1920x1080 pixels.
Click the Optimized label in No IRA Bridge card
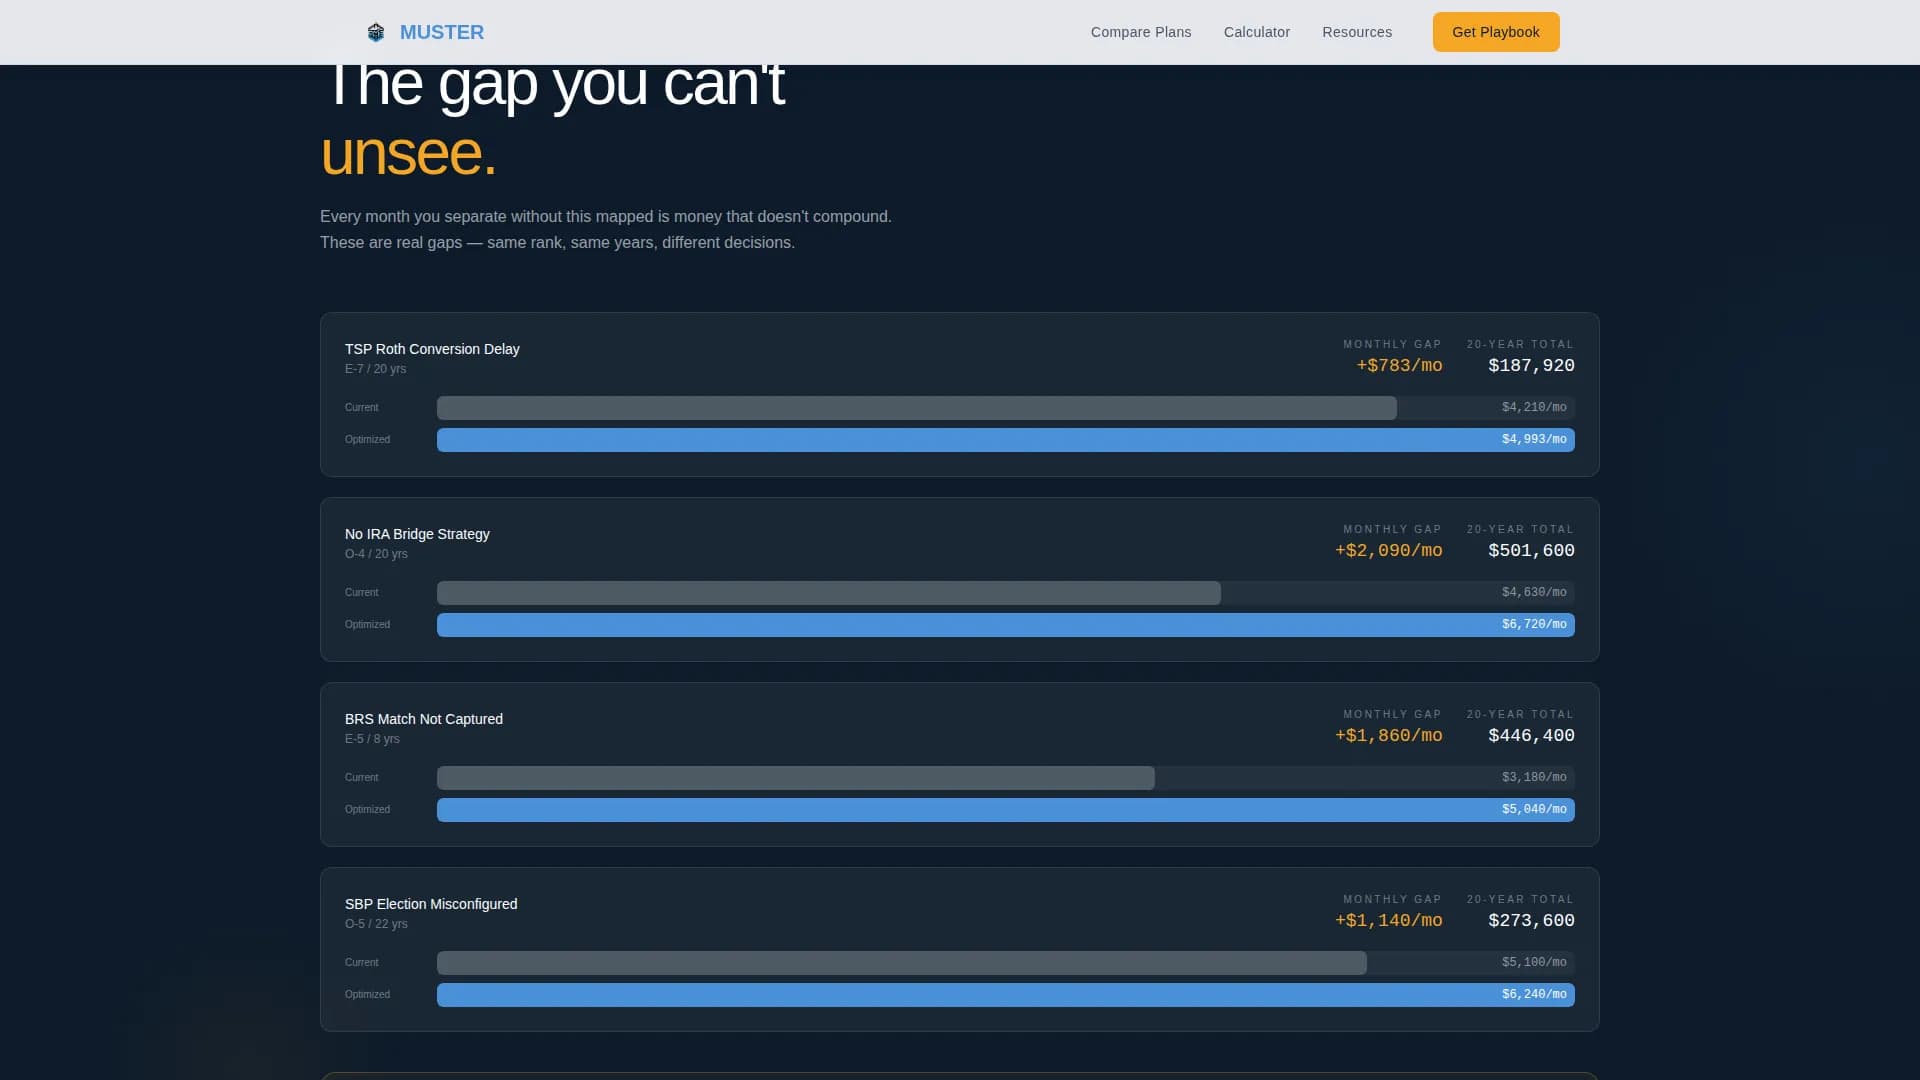(367, 625)
